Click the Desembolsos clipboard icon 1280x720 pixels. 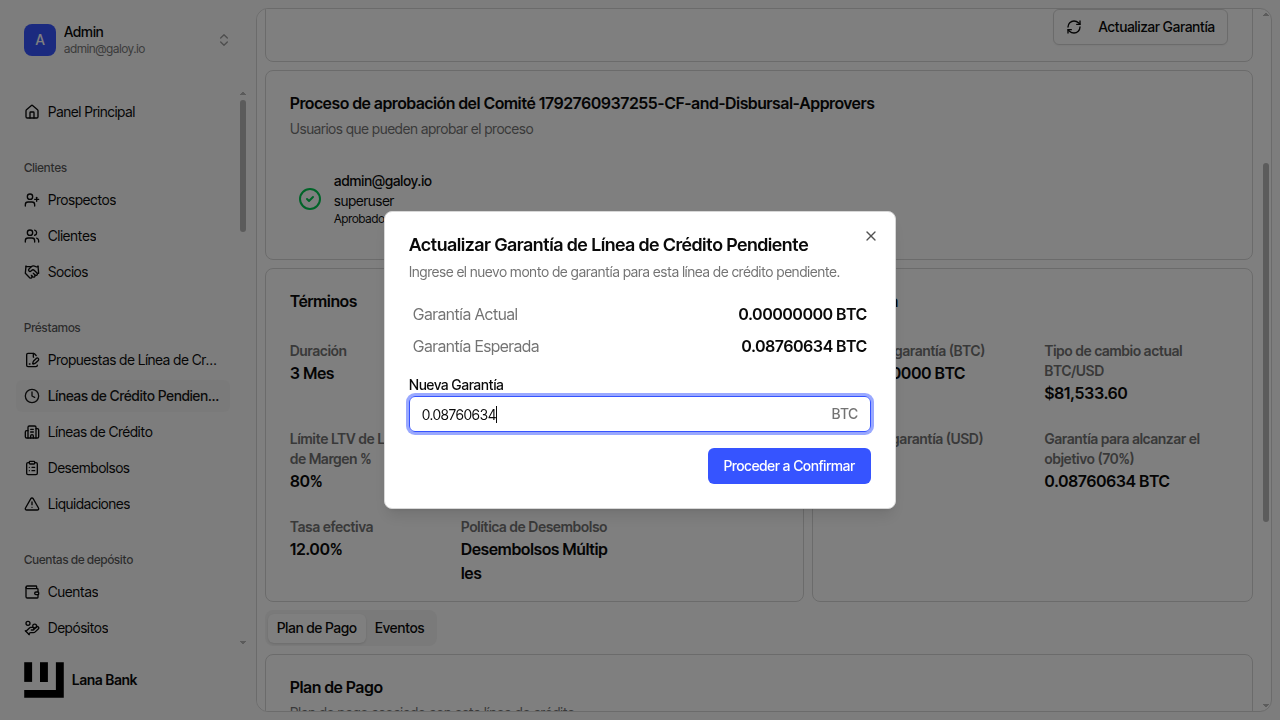click(x=32, y=468)
